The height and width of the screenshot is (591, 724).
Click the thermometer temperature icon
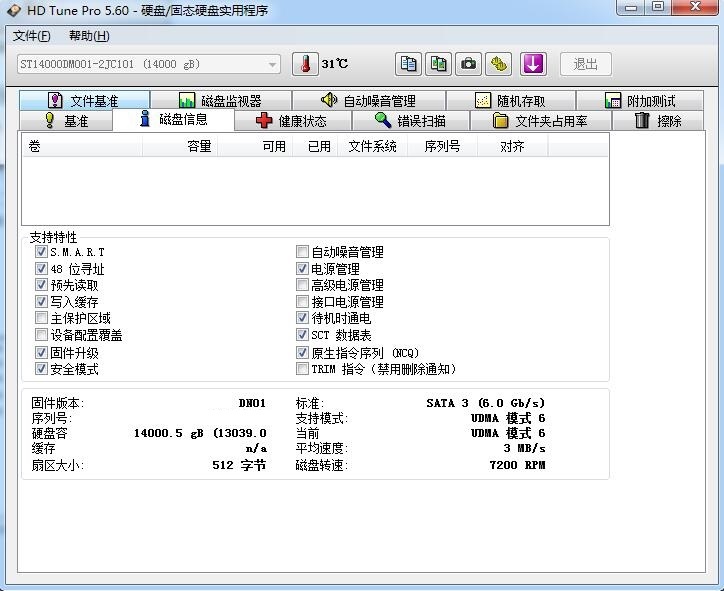click(305, 64)
